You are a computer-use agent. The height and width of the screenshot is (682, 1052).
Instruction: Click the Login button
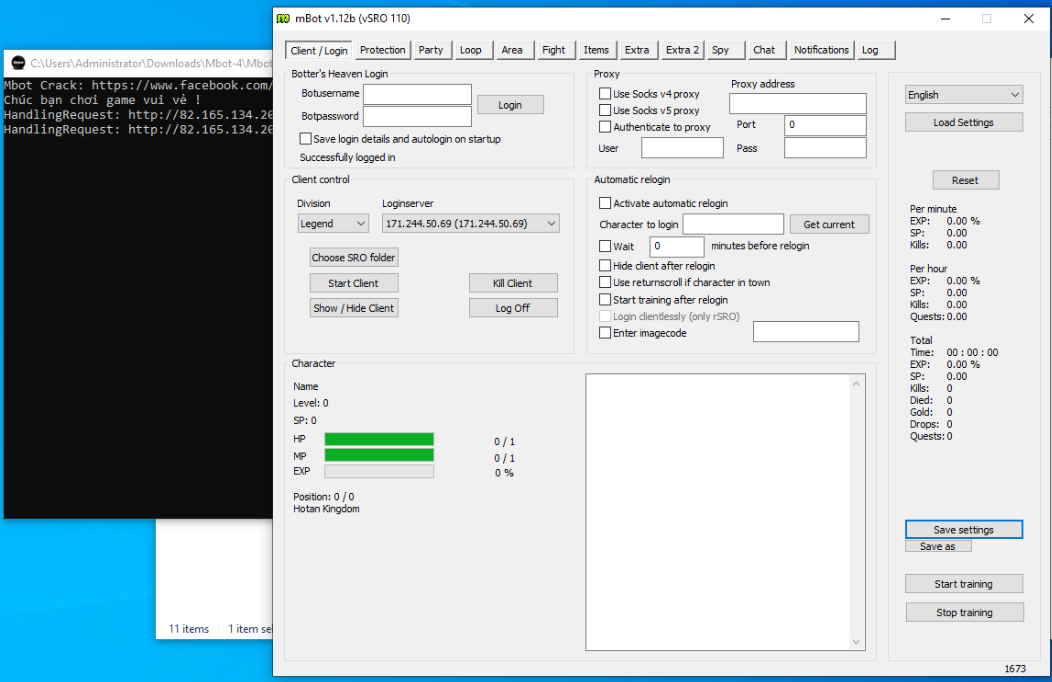pos(510,105)
